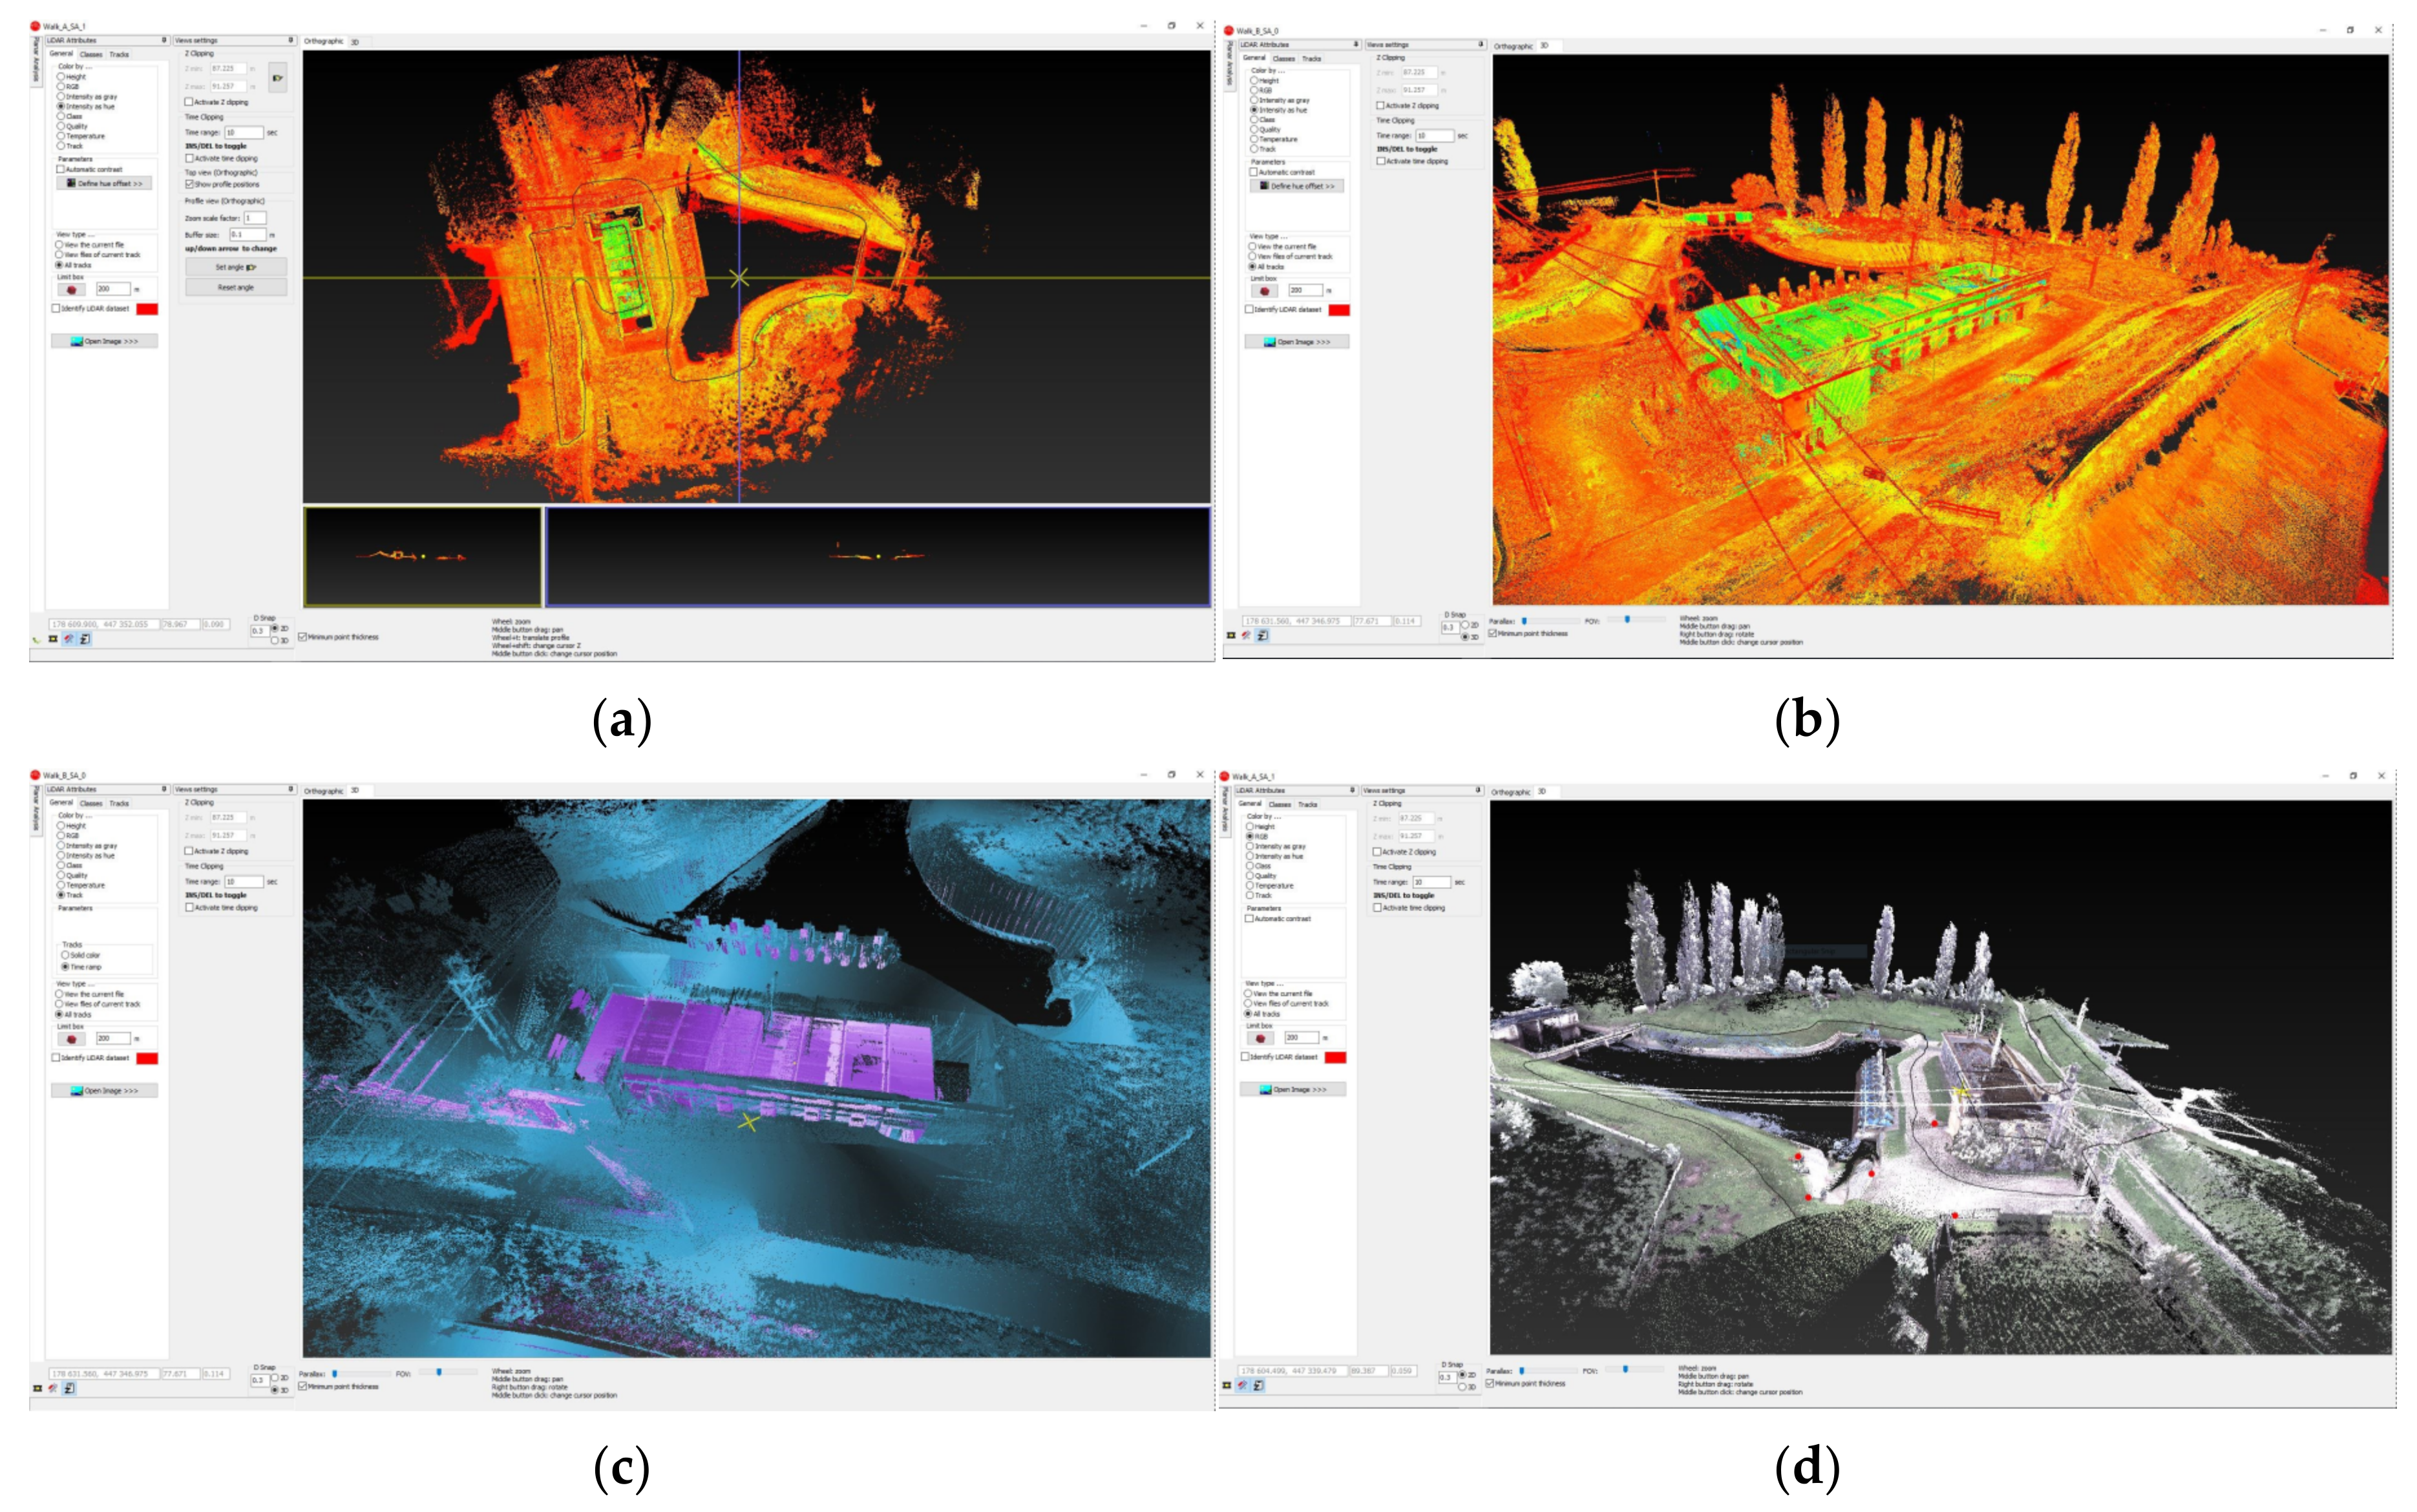Expand Open Image >>> in panel (c)

[105, 1090]
